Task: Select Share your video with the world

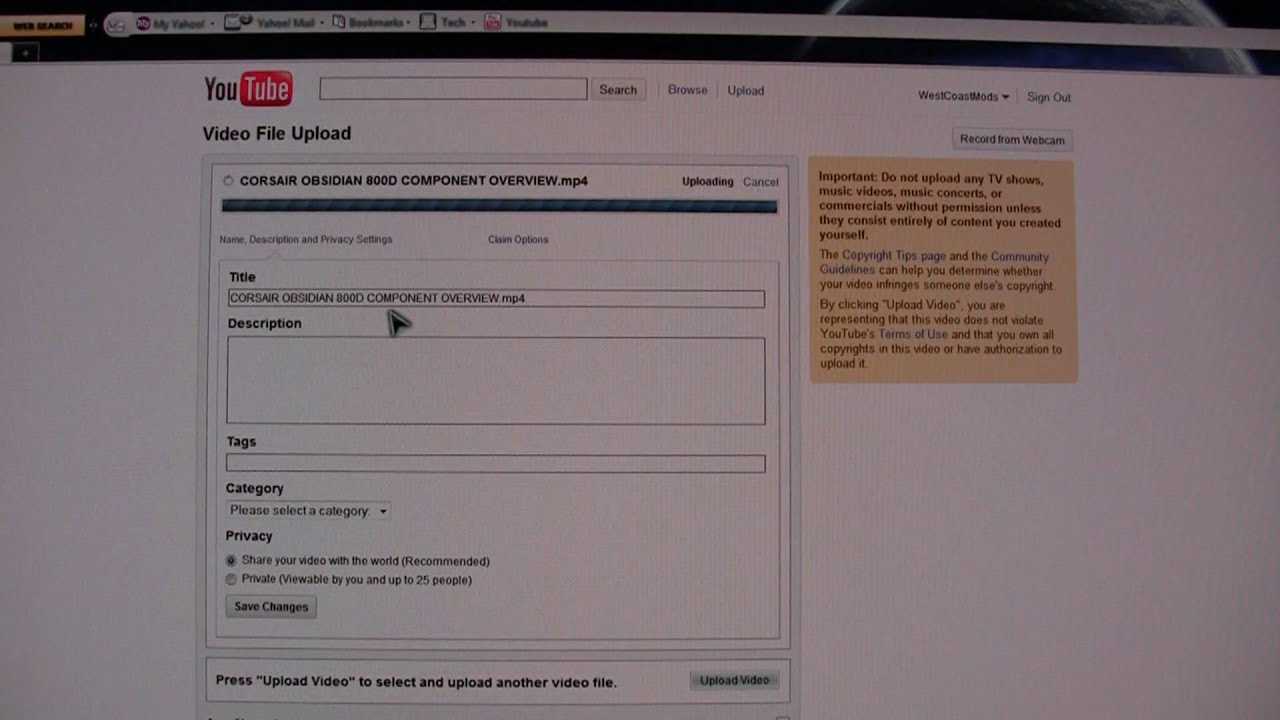Action: (x=231, y=561)
